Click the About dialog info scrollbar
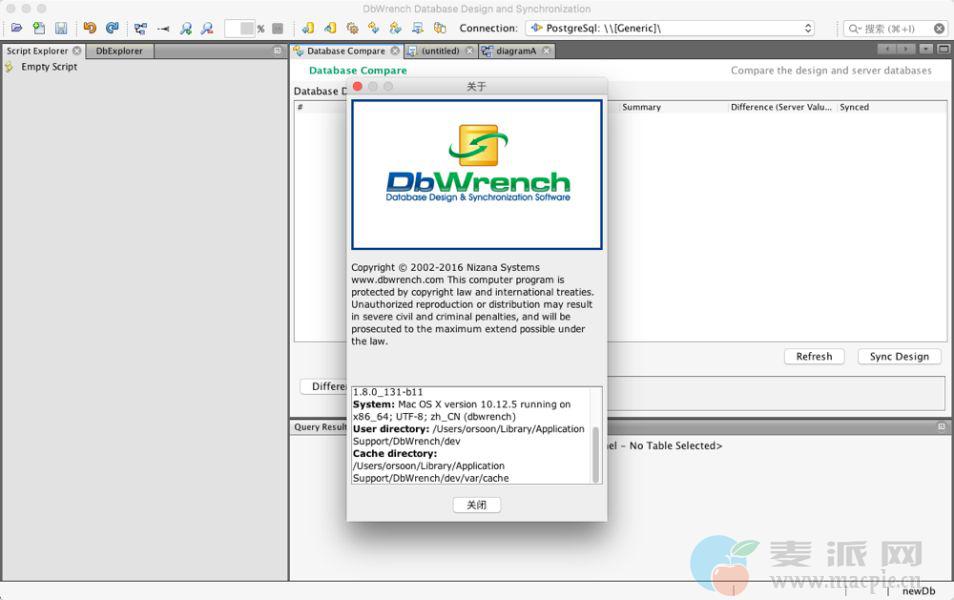 [x=597, y=453]
